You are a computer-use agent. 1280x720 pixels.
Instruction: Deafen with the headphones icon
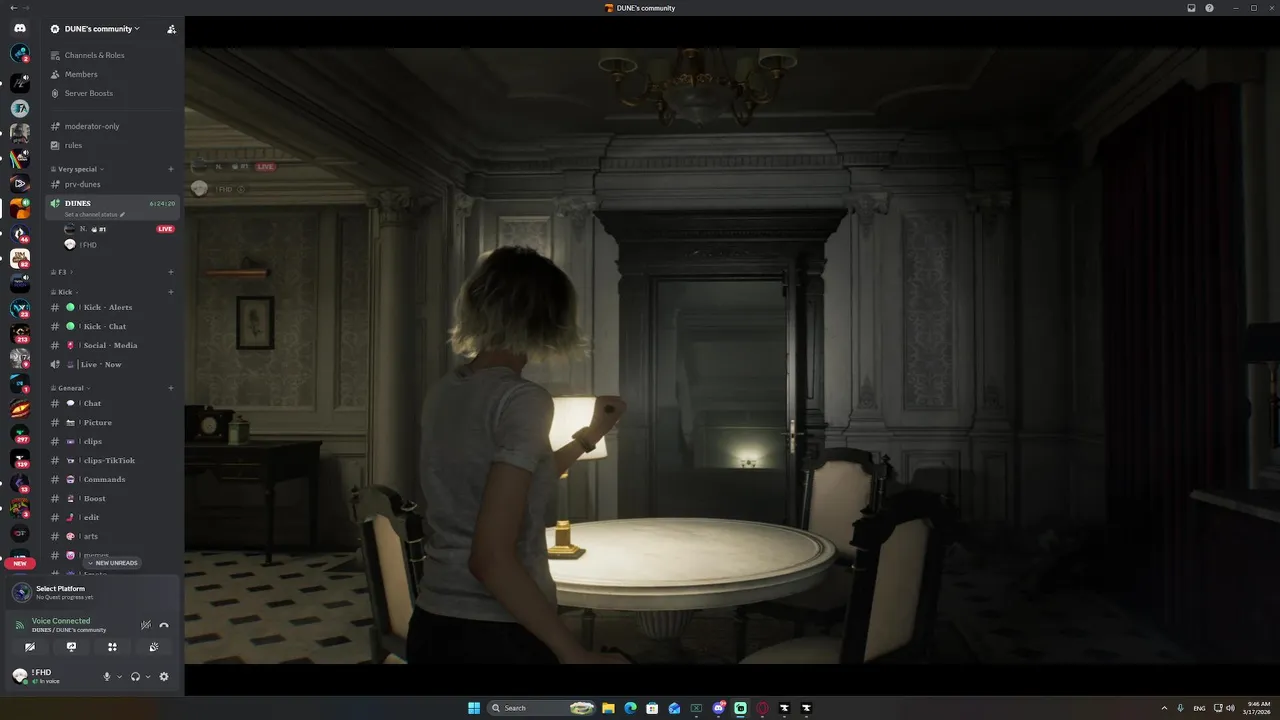point(135,677)
